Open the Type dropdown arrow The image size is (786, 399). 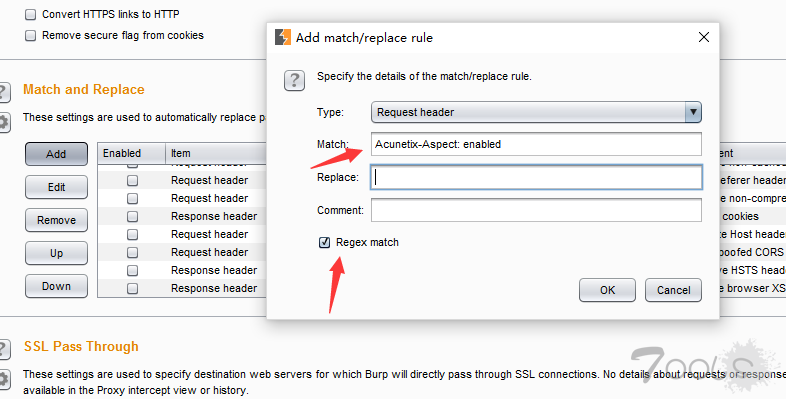[x=693, y=112]
